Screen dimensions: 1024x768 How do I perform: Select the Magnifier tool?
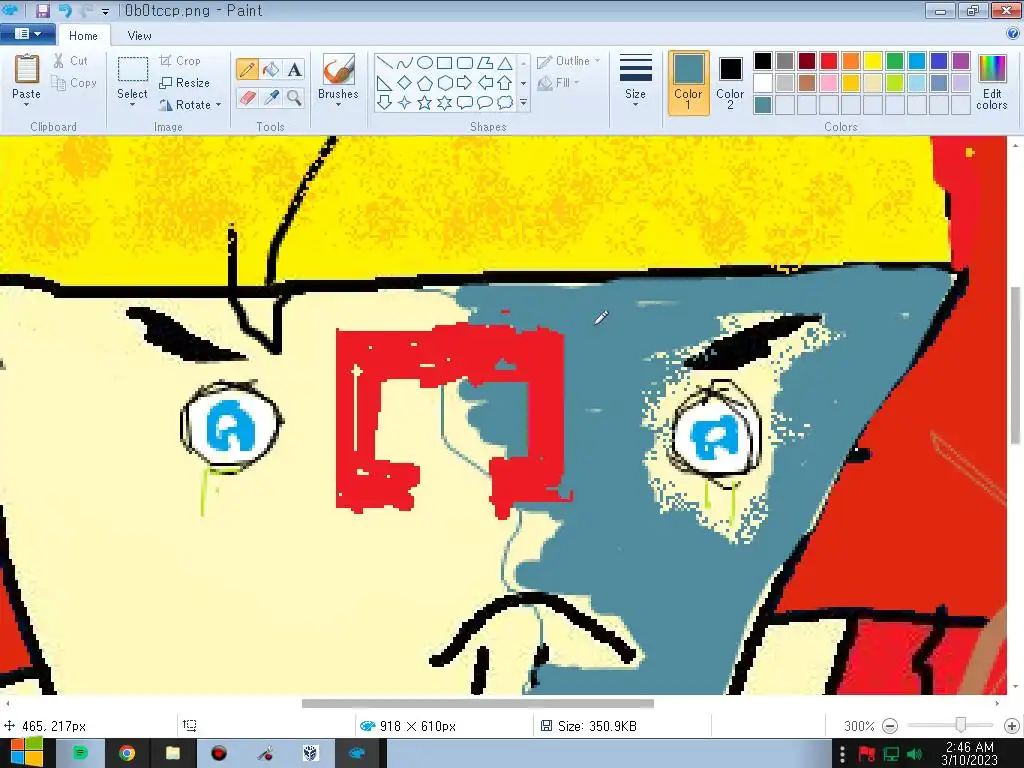295,98
